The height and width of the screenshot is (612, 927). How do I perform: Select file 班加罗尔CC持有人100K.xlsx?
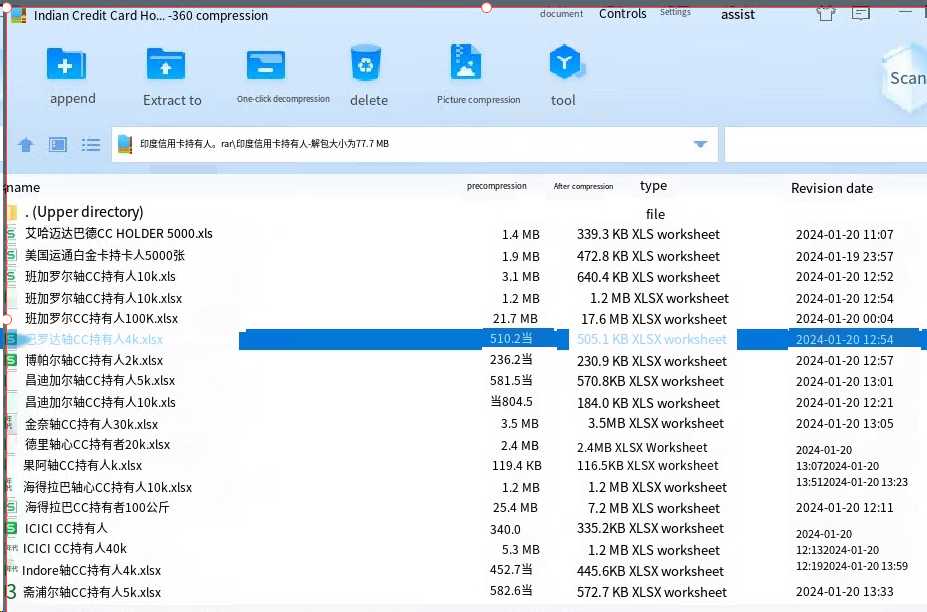click(x=101, y=318)
